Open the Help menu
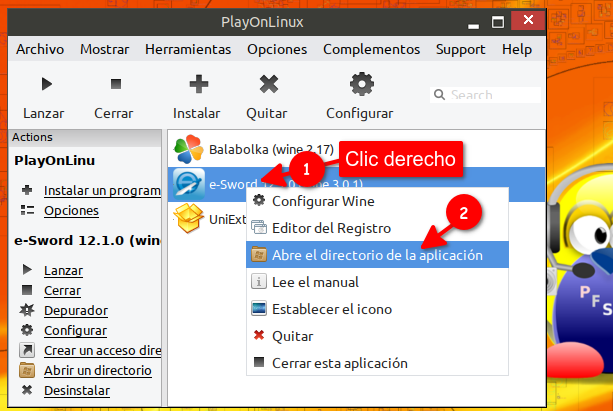Viewport: 613px width, 411px height. coord(517,49)
